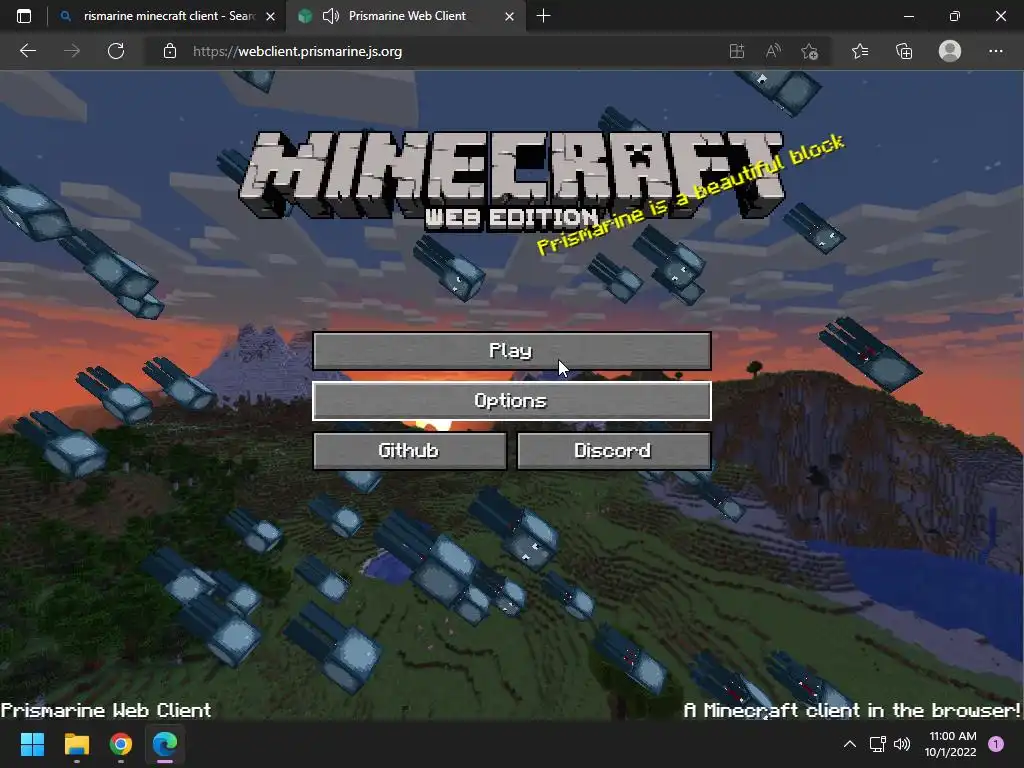Launch Google Chrome from the taskbar
1024x768 pixels.
[x=121, y=744]
